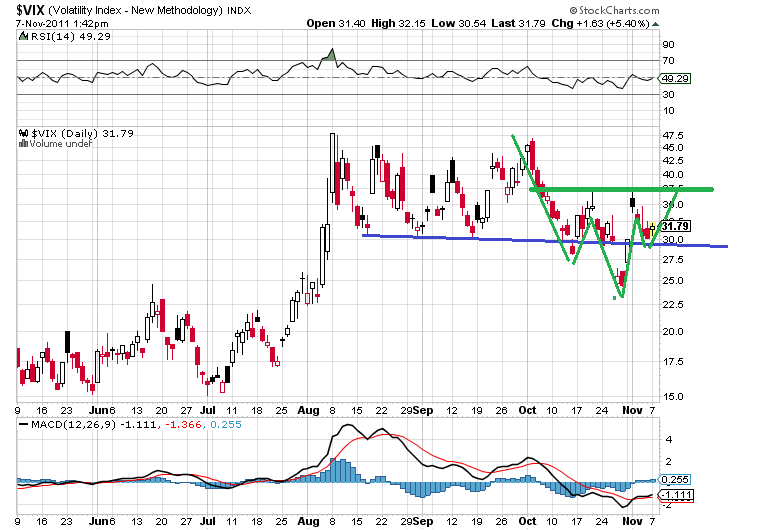This screenshot has height=530, width=774.
Task: Click the Chg +1.63 (+5.40%) value
Action: [600, 23]
